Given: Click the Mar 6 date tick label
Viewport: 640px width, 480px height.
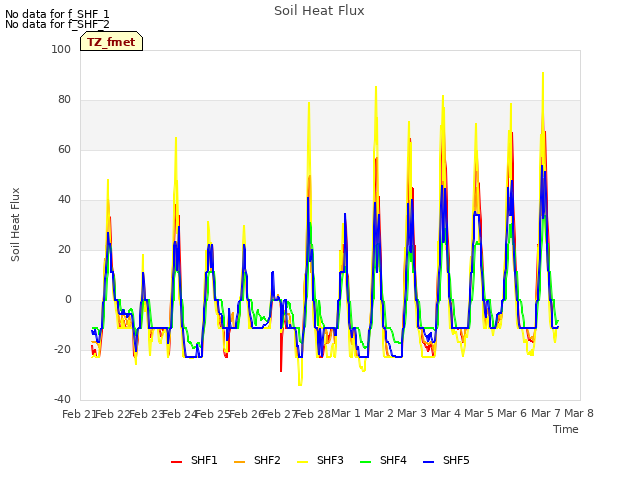Looking at the screenshot, I should [512, 413].
